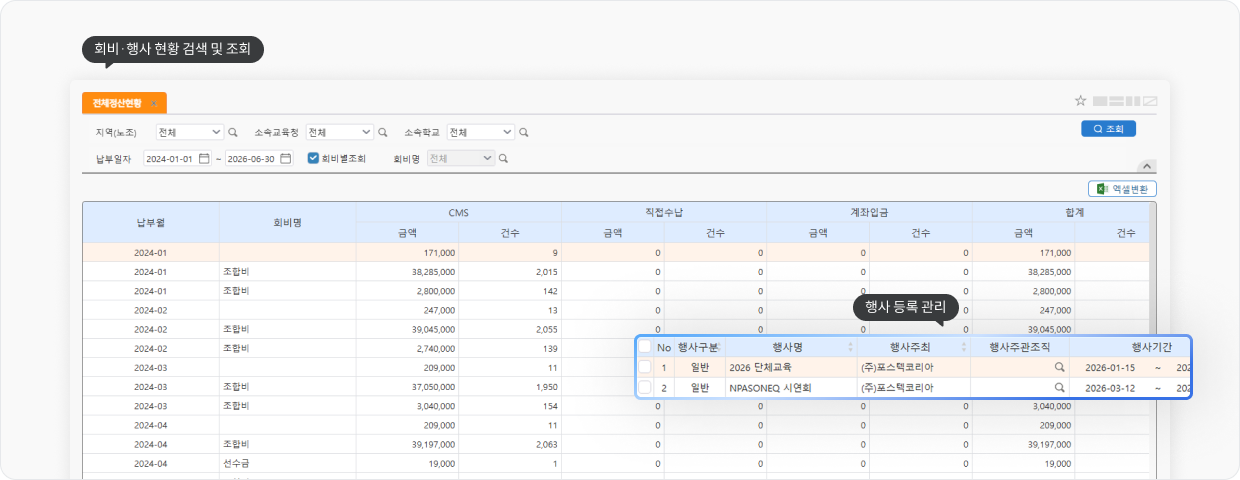
Task: Click the 엑셀변환 export button
Action: point(1123,188)
